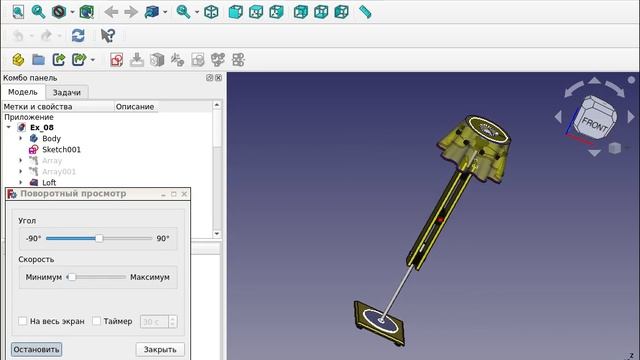Click the navigation cube right arrow

(x=631, y=117)
